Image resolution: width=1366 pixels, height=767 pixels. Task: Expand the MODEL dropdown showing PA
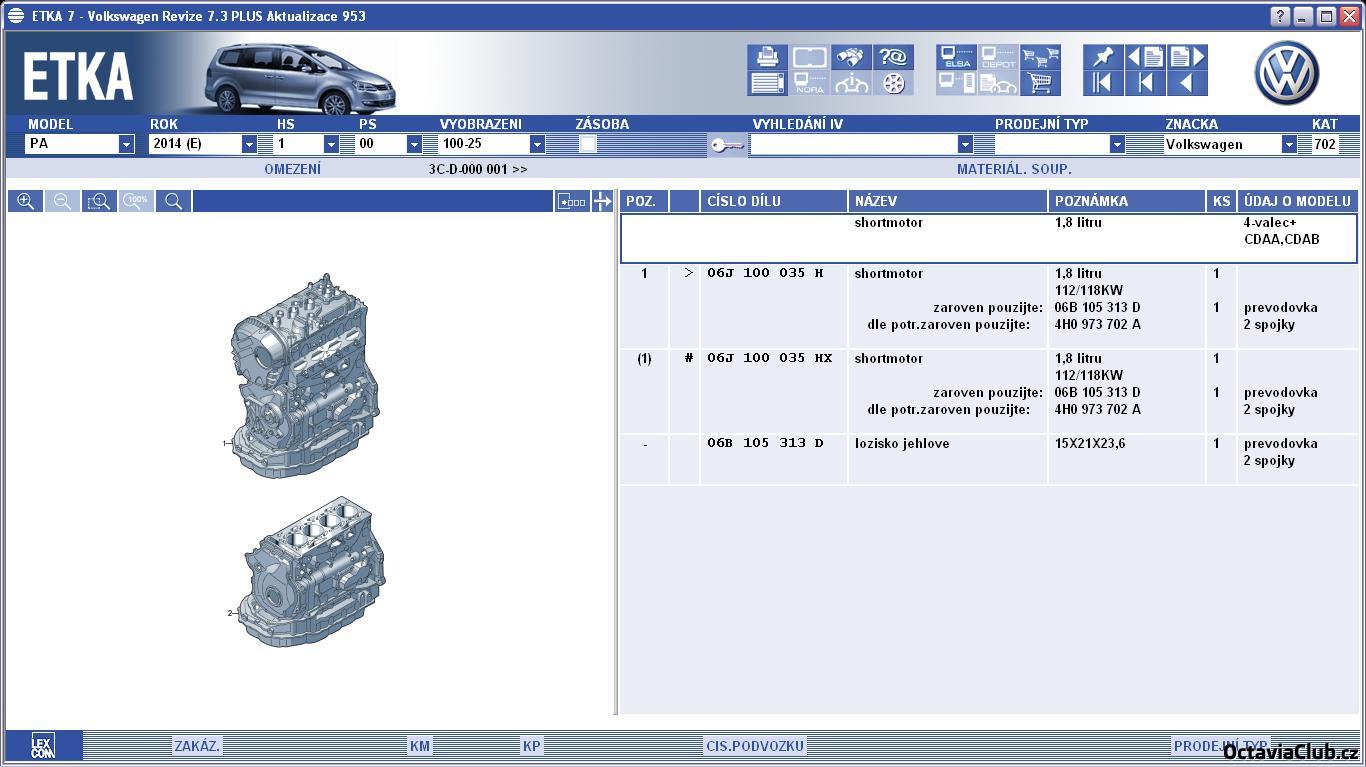(126, 144)
